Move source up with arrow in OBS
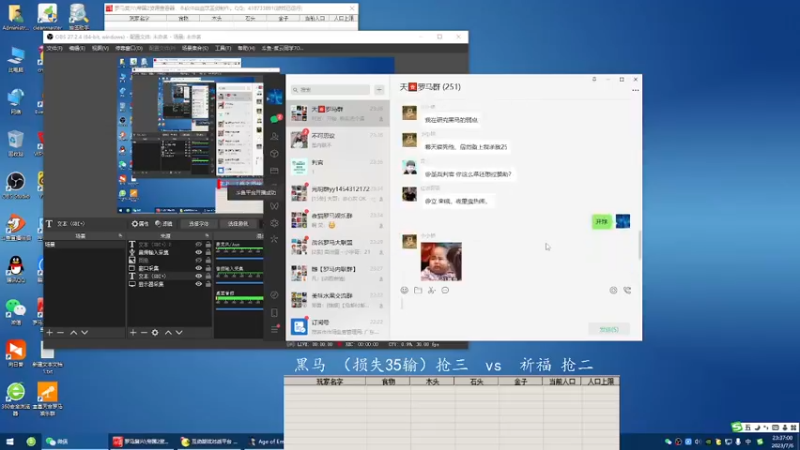The height and width of the screenshot is (450, 800). coord(168,333)
